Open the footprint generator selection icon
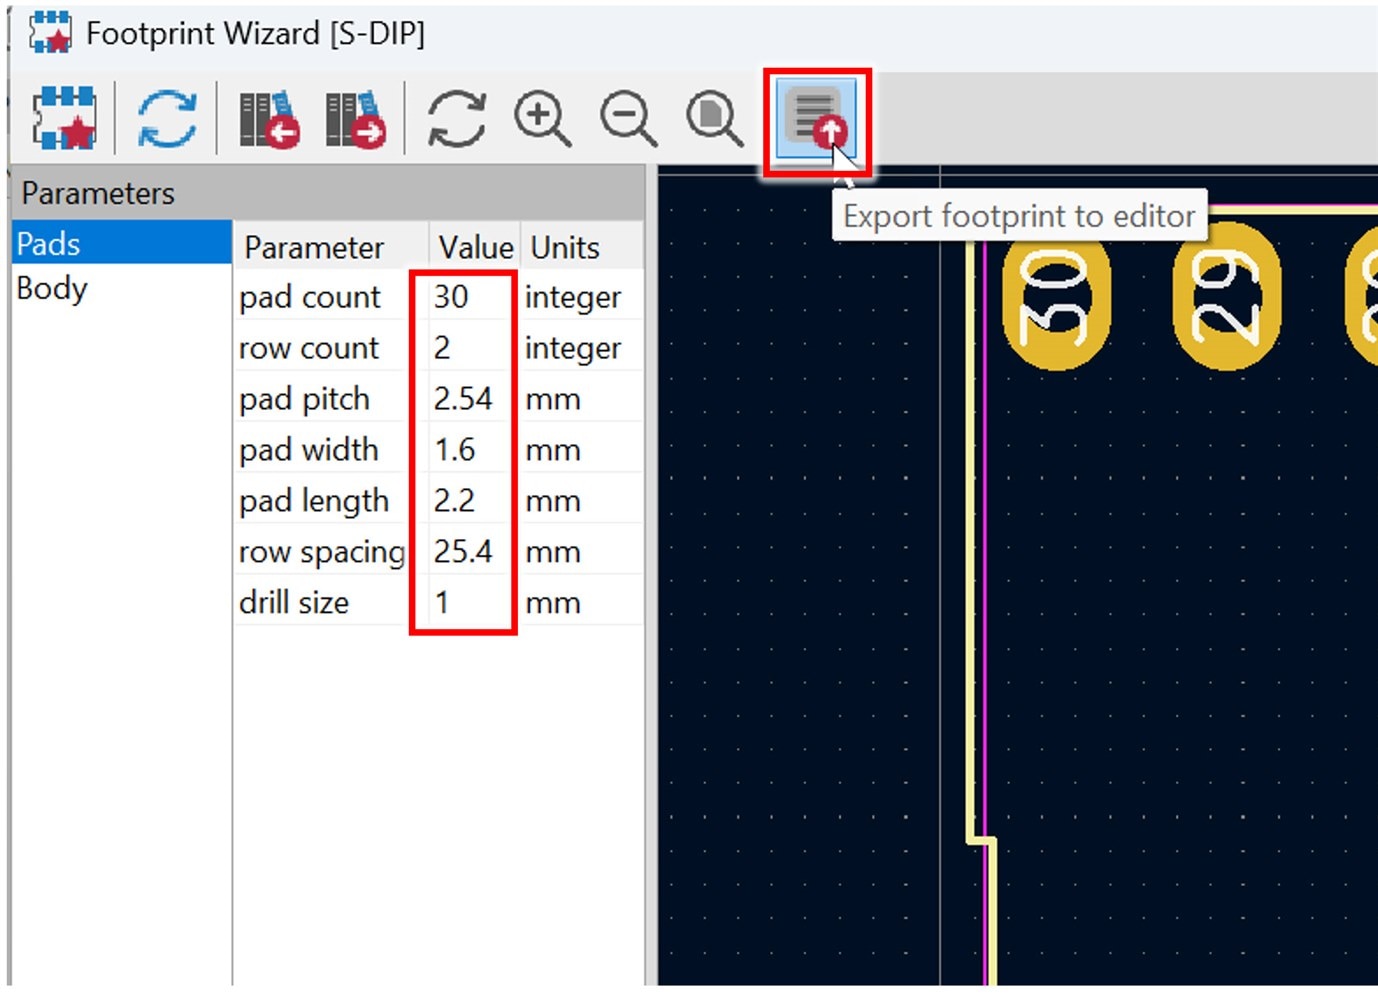The height and width of the screenshot is (999, 1378). pyautogui.click(x=65, y=118)
